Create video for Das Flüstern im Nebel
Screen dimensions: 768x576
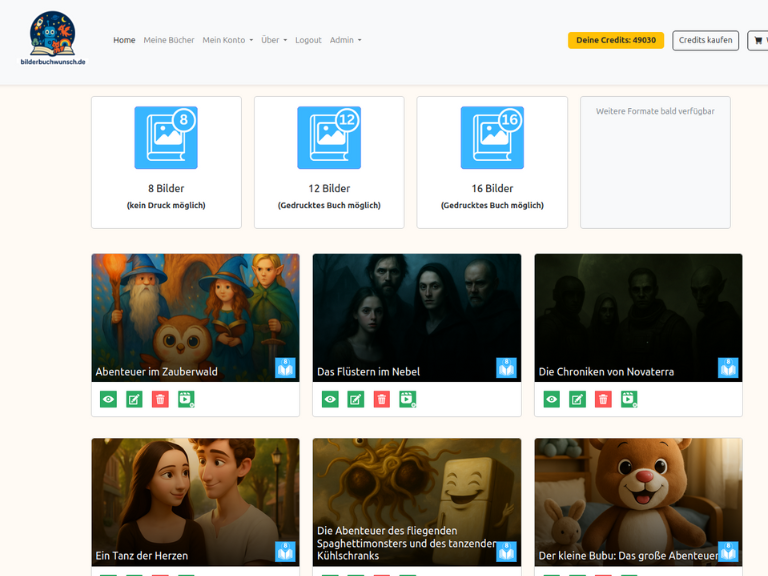408,399
